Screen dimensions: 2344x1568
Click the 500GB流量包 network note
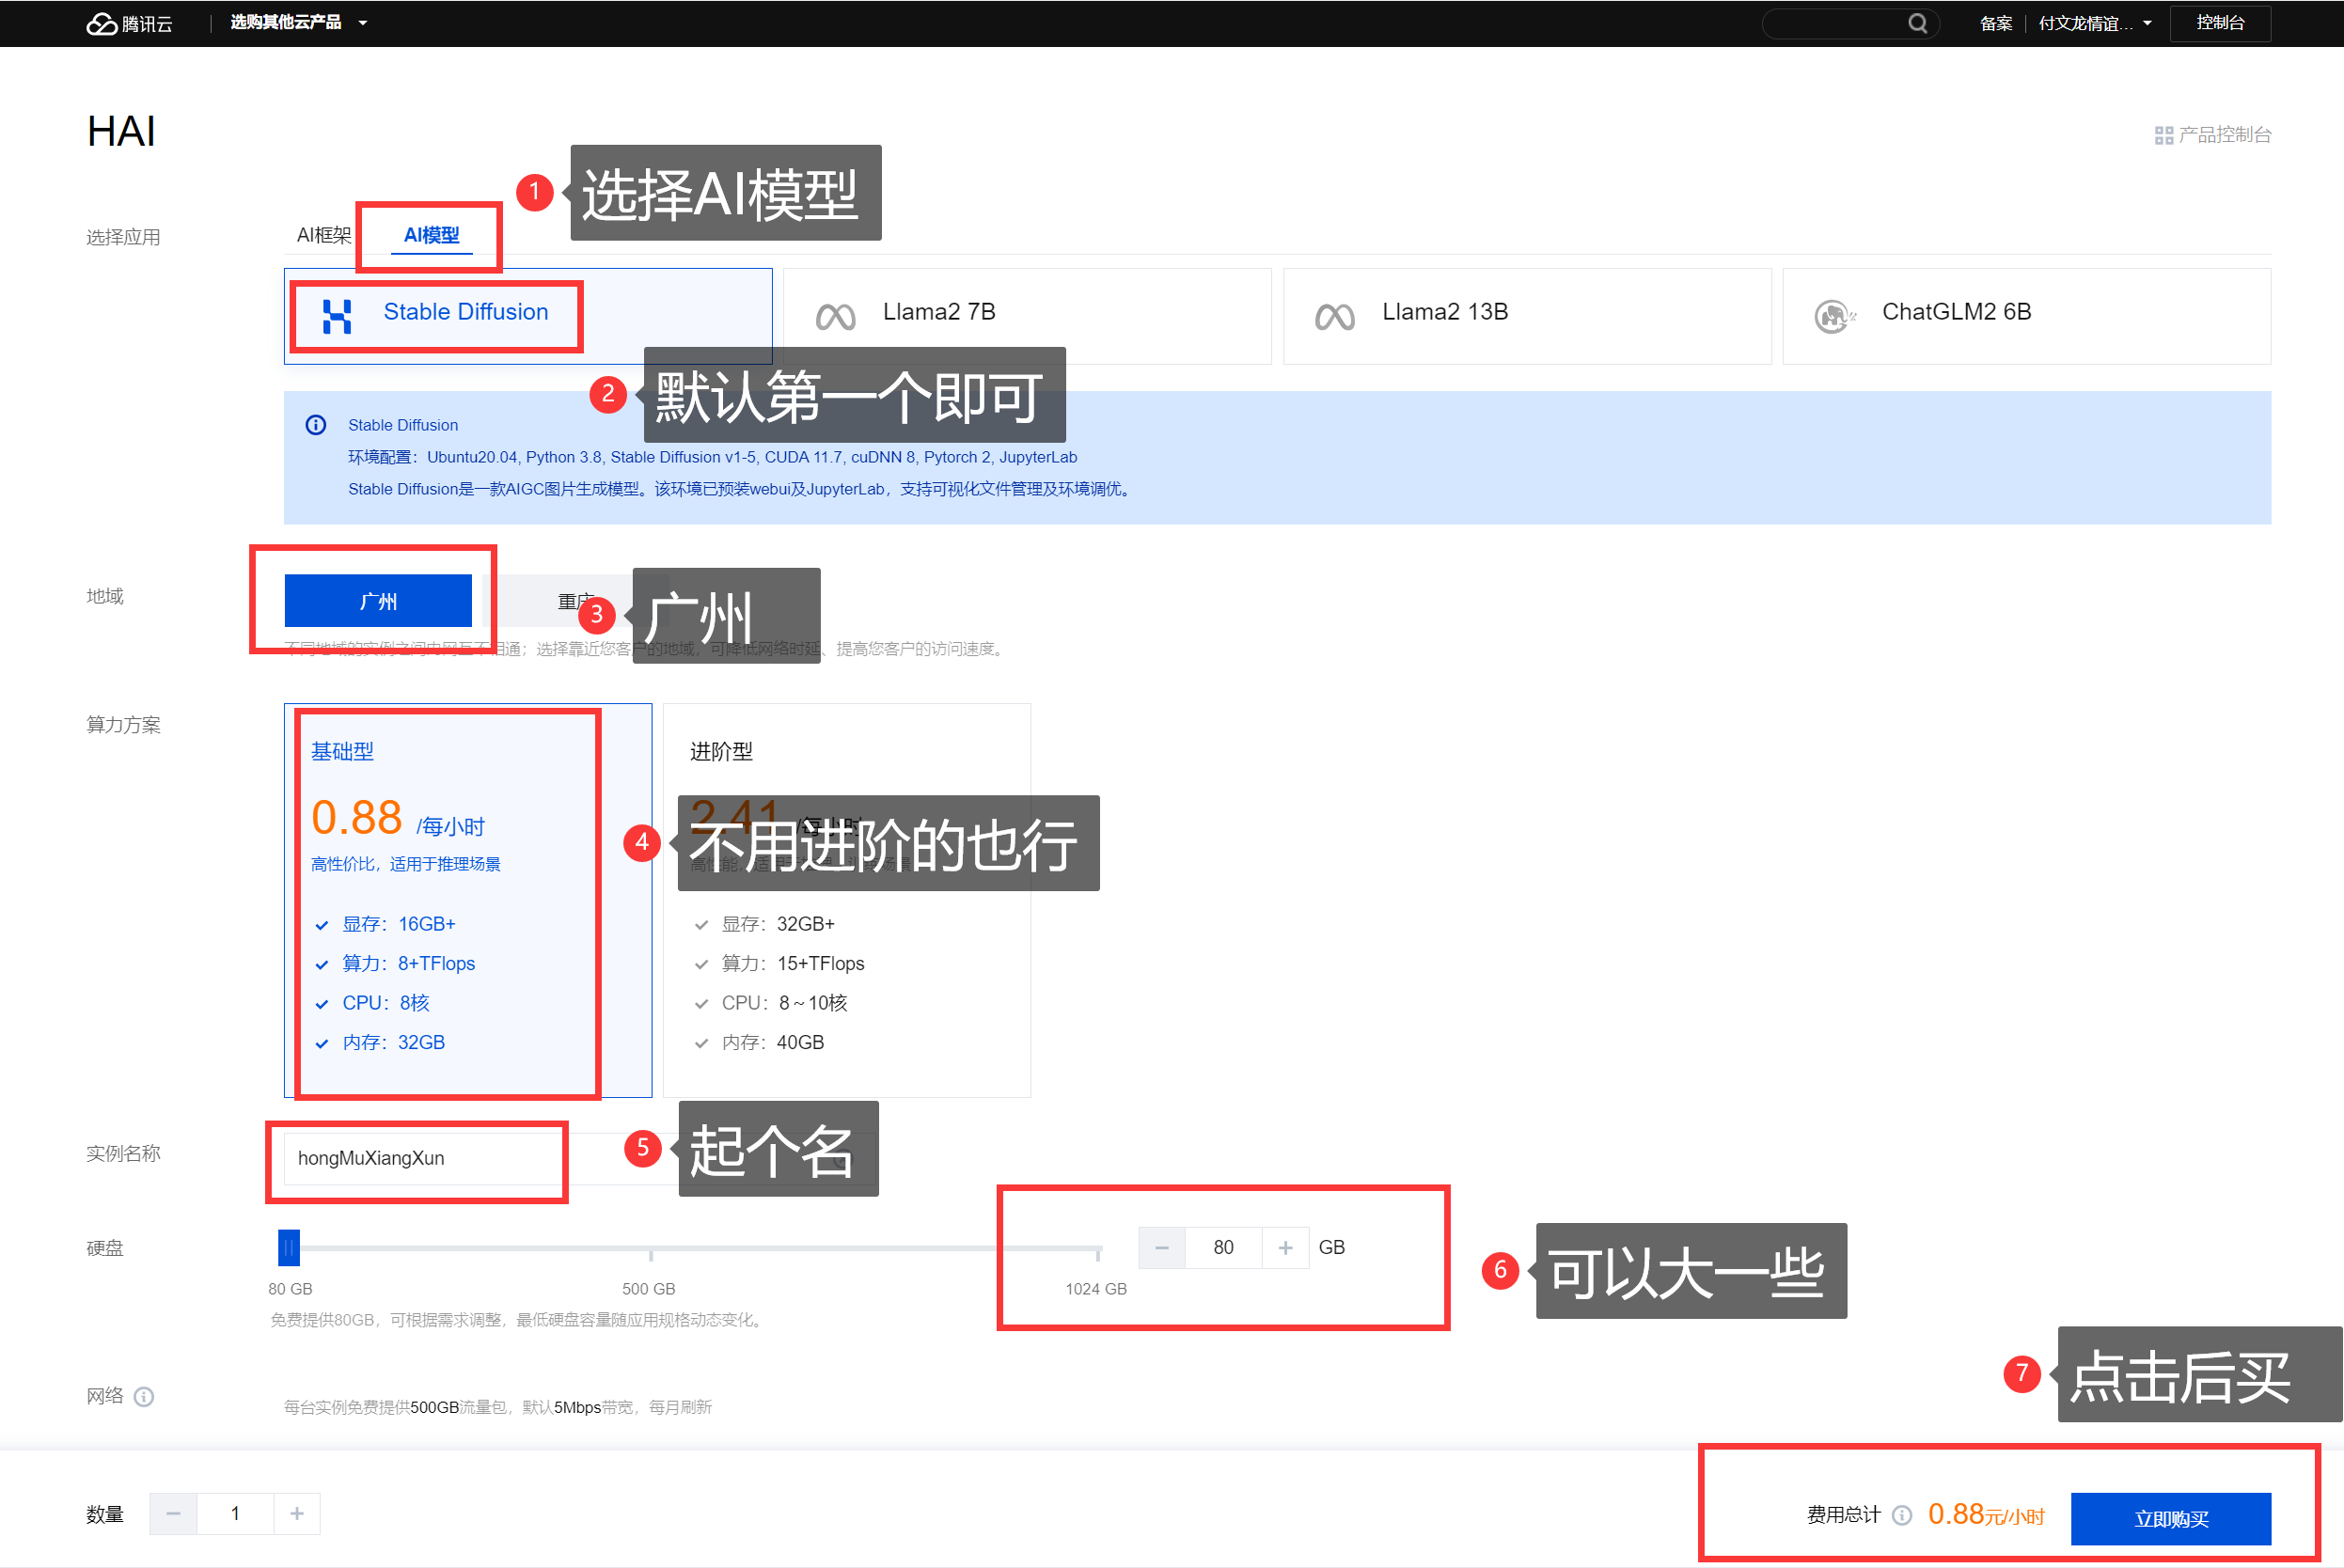497,1407
